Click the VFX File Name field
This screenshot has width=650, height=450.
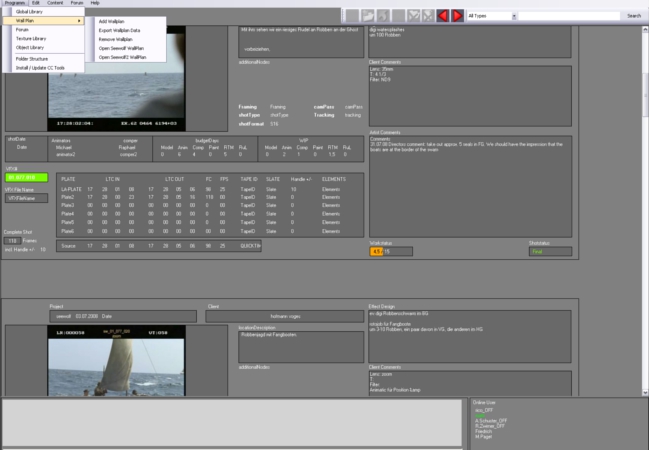pos(27,198)
